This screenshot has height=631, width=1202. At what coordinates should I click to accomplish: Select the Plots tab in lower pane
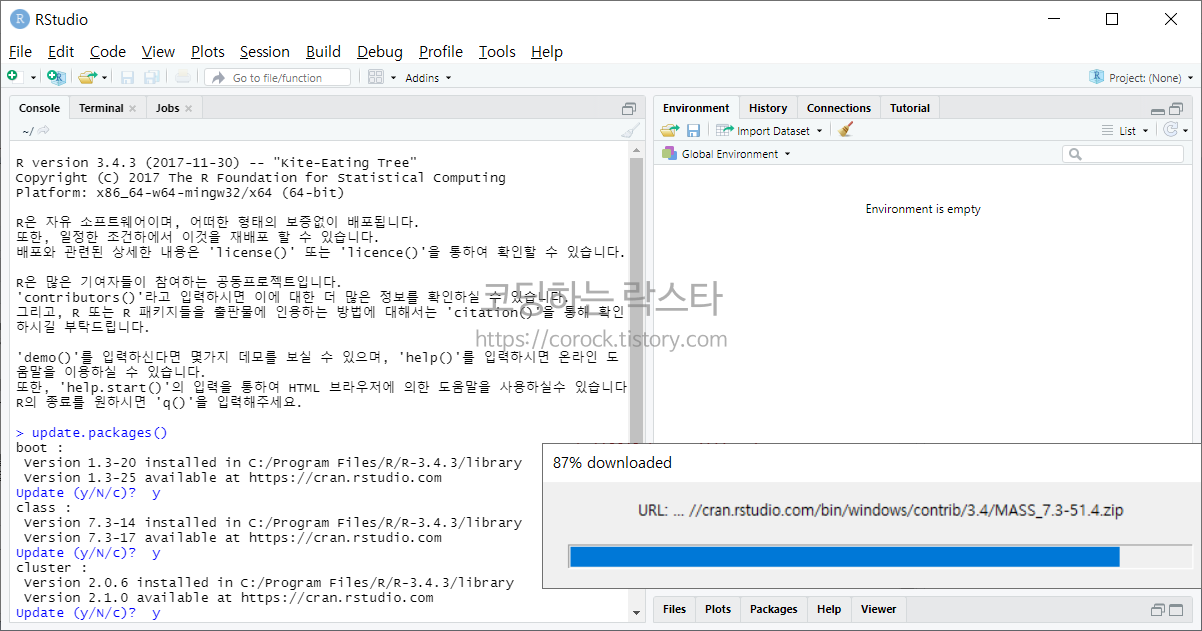coord(718,609)
